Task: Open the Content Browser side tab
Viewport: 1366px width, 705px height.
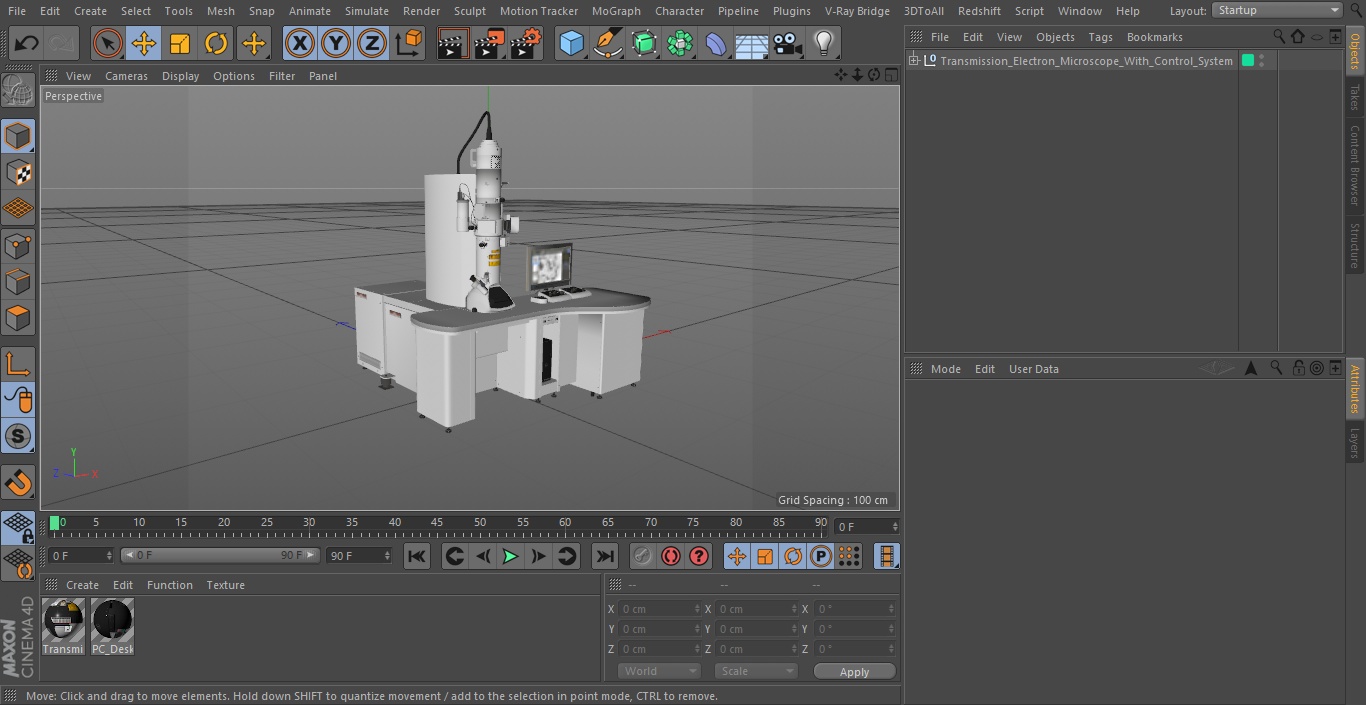Action: [1355, 164]
